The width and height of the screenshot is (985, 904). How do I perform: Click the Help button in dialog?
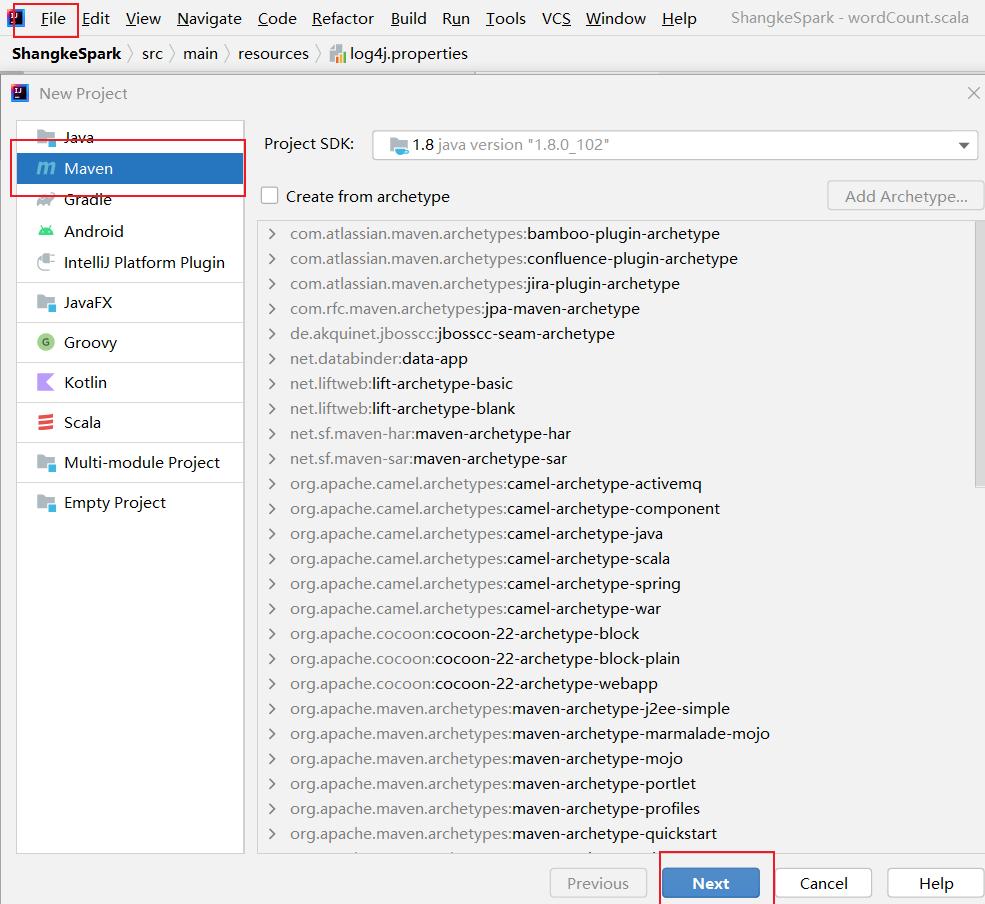tap(936, 883)
